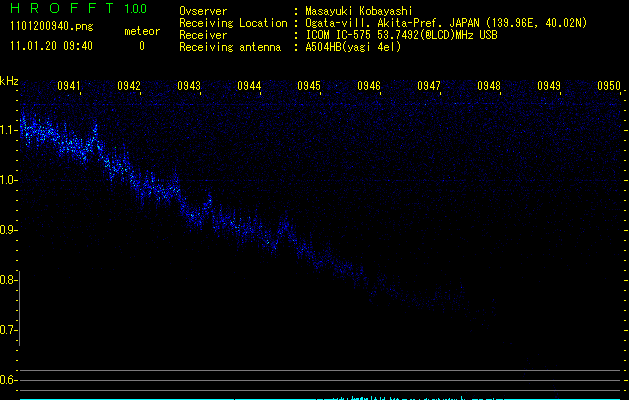Select the 0947 time marker

(x=429, y=87)
